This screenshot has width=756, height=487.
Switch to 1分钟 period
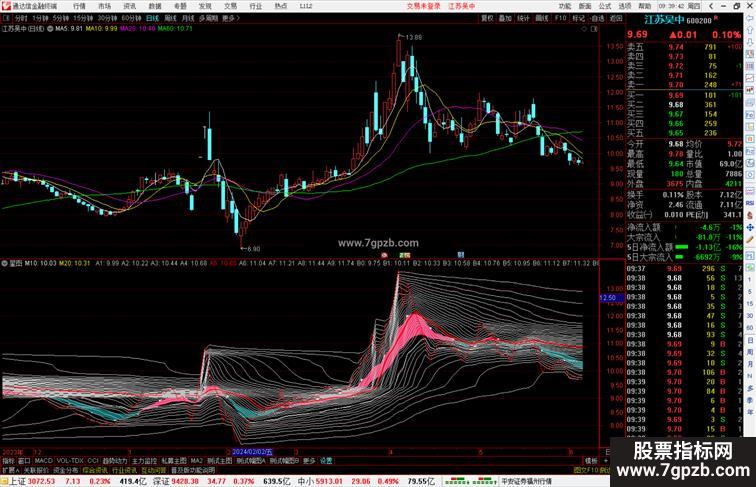pos(40,18)
